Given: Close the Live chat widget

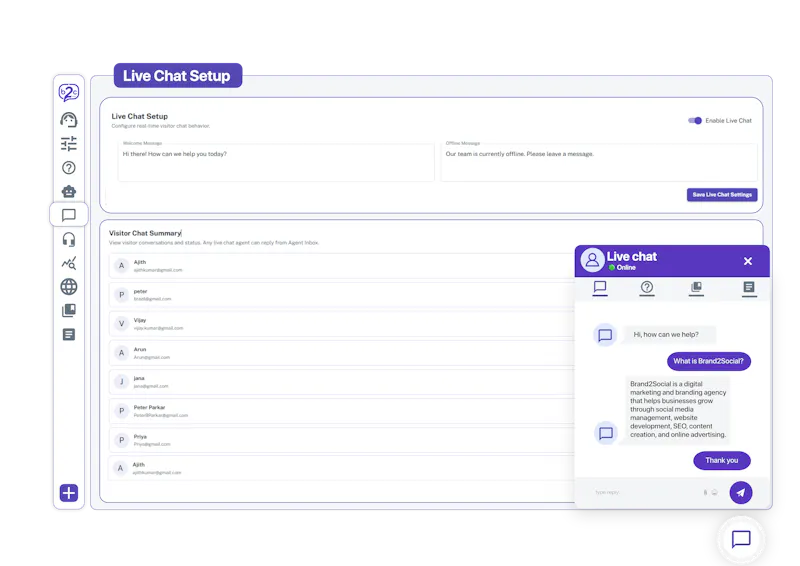Looking at the screenshot, I should 748,261.
